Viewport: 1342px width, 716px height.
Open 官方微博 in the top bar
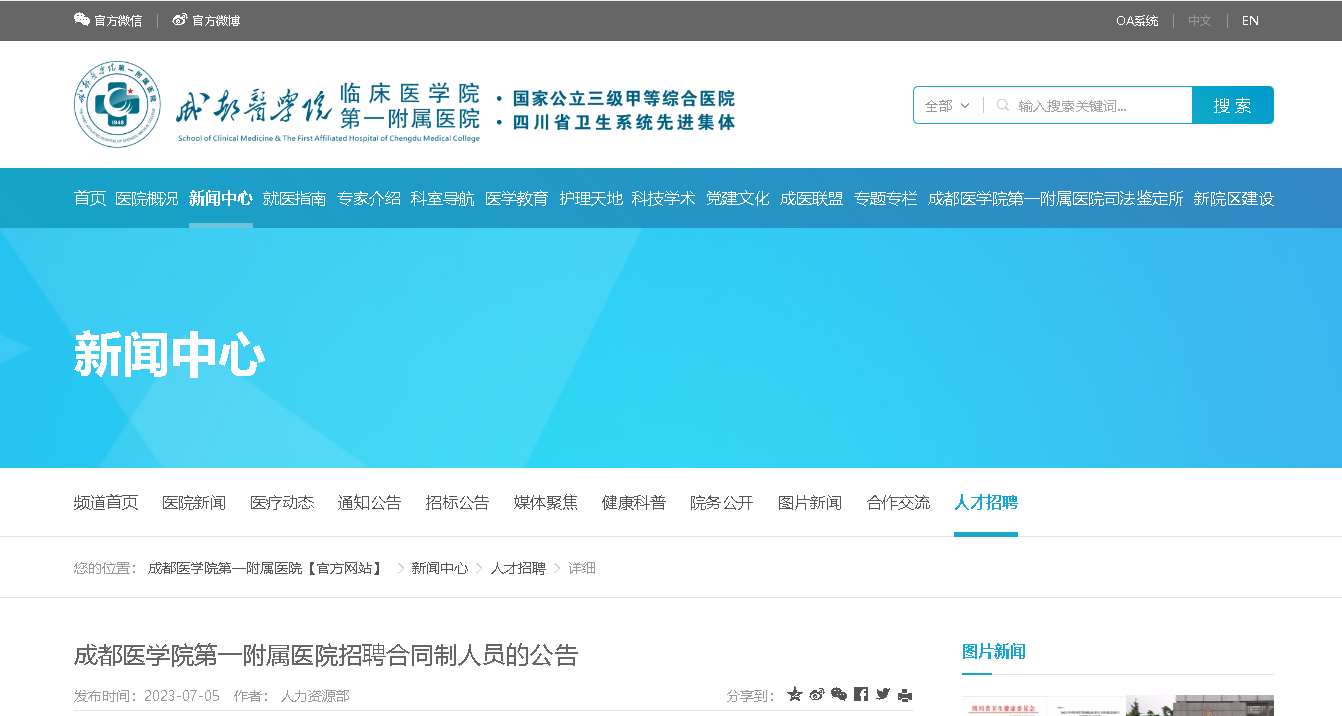pyautogui.click(x=206, y=20)
